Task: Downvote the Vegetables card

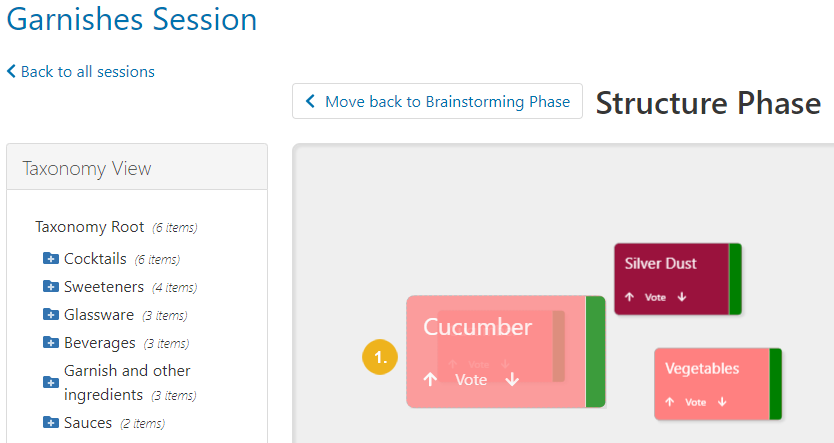Action: [x=722, y=402]
